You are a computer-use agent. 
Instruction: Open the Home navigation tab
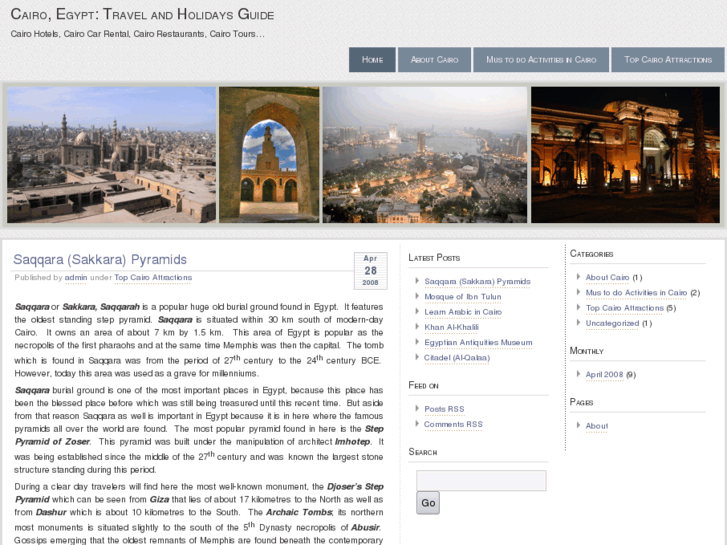coord(372,59)
